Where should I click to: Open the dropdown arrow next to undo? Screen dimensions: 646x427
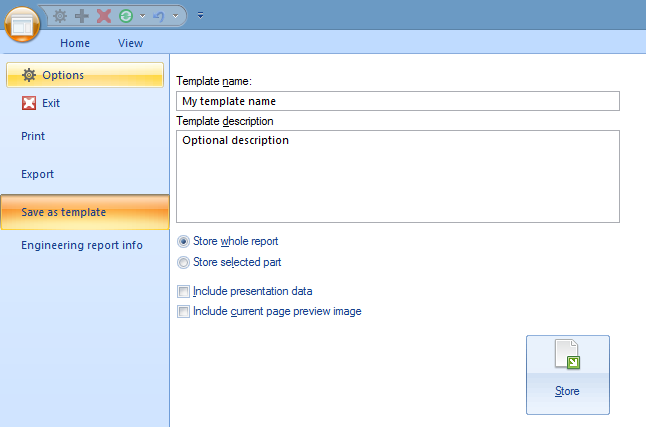[176, 16]
